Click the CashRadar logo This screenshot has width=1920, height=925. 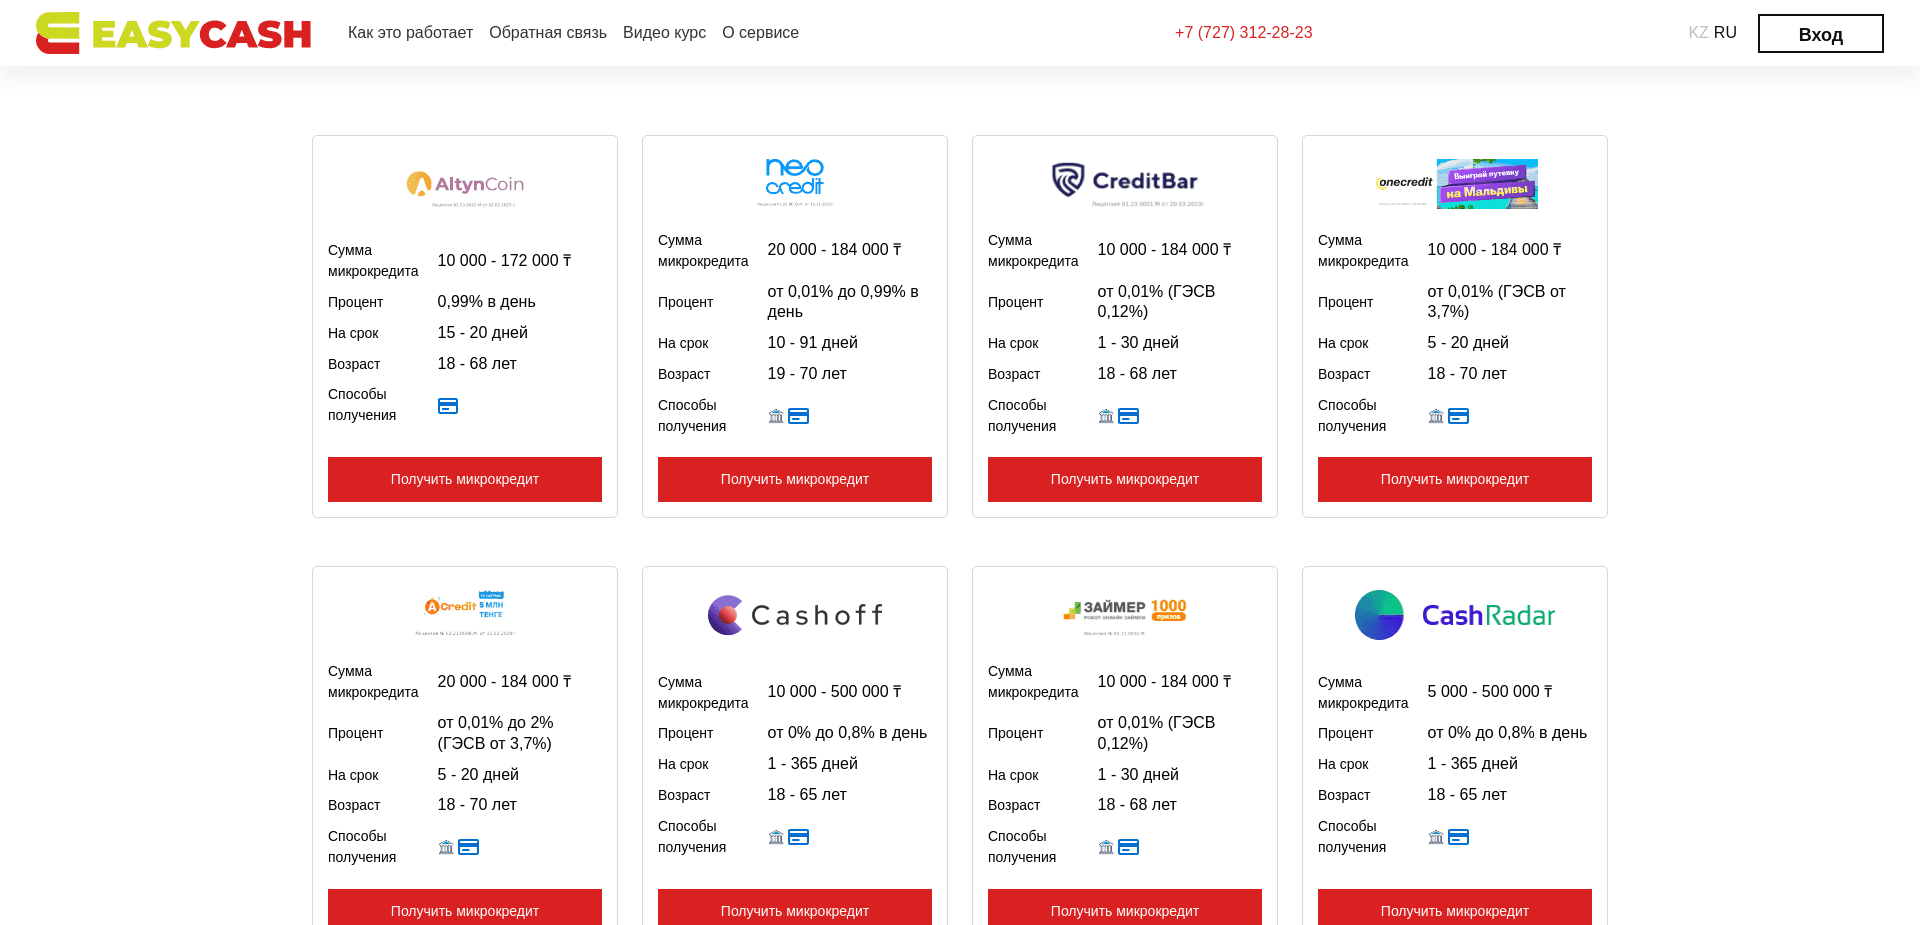pyautogui.click(x=1454, y=614)
